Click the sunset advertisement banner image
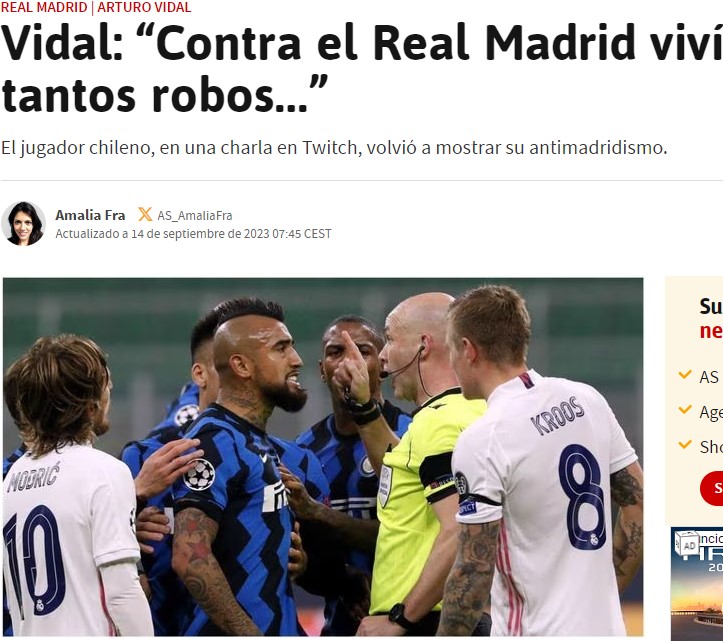The height and width of the screenshot is (641, 723). [x=697, y=584]
